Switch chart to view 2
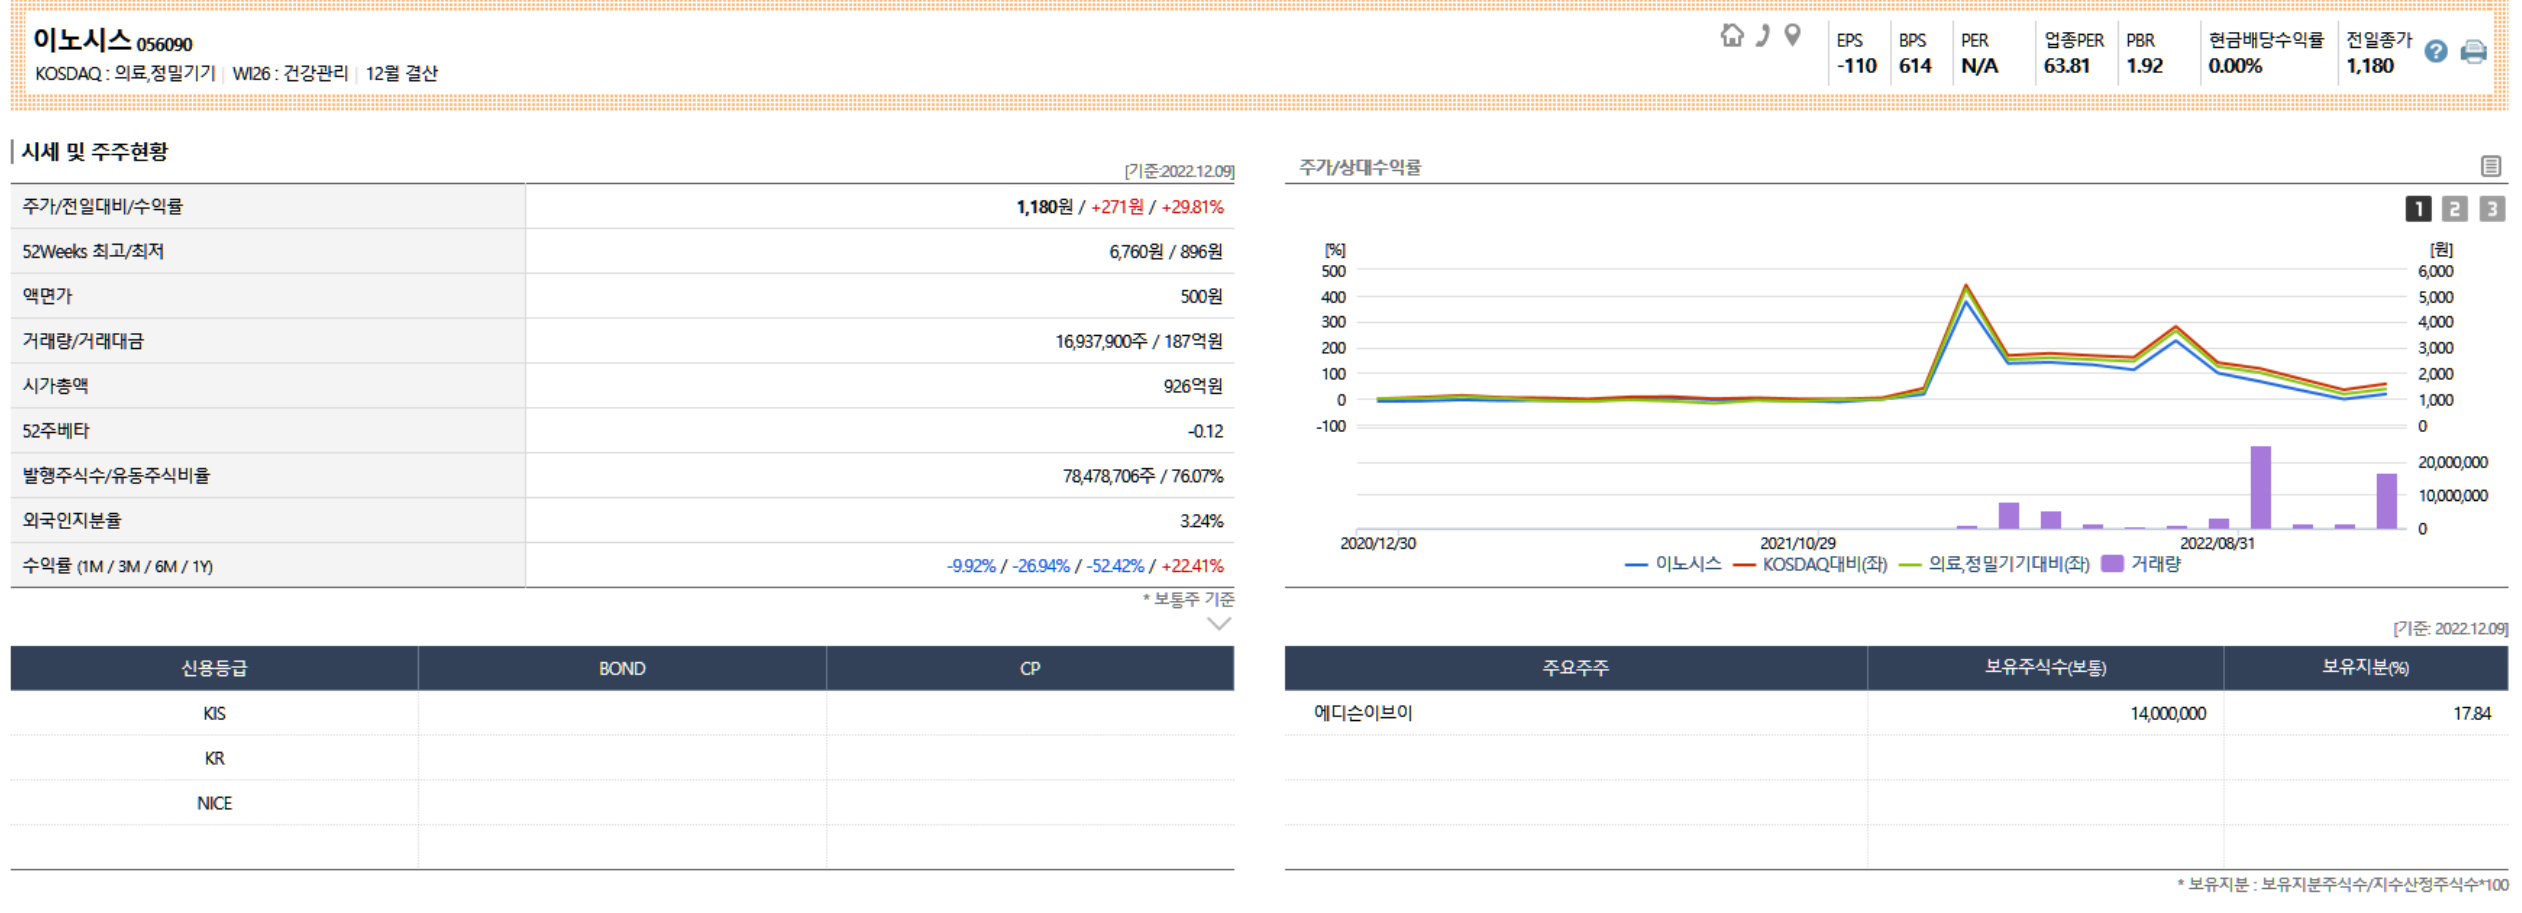2522x913 pixels. pos(2454,208)
